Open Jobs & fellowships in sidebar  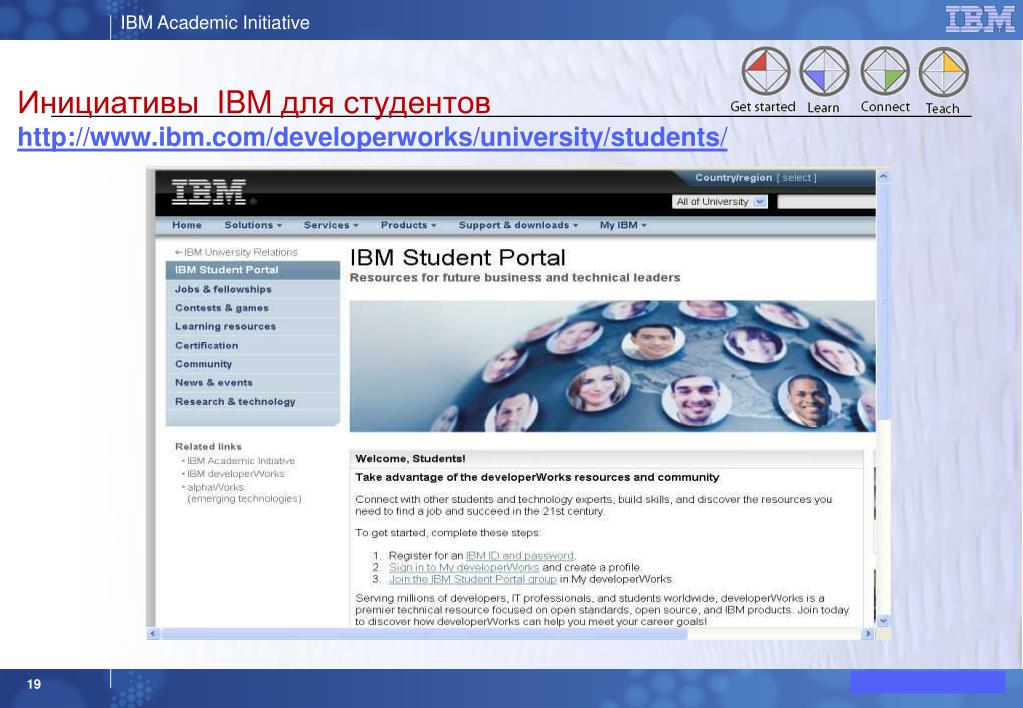click(x=223, y=289)
